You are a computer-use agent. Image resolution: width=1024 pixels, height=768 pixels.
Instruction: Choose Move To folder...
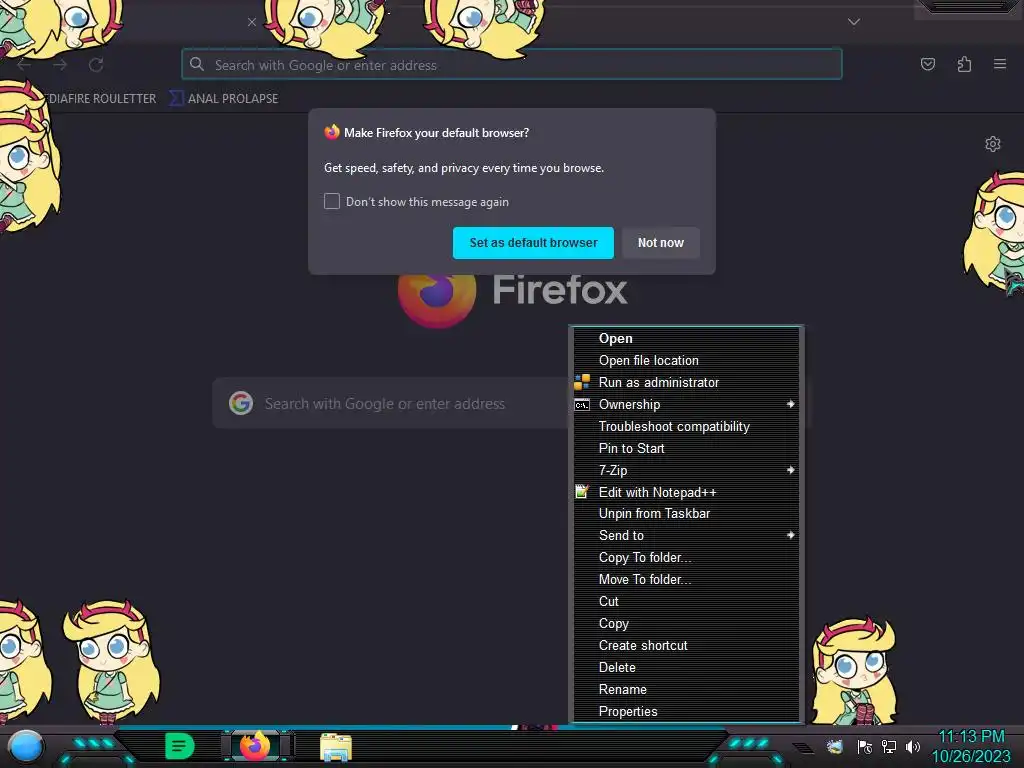[x=686, y=579]
